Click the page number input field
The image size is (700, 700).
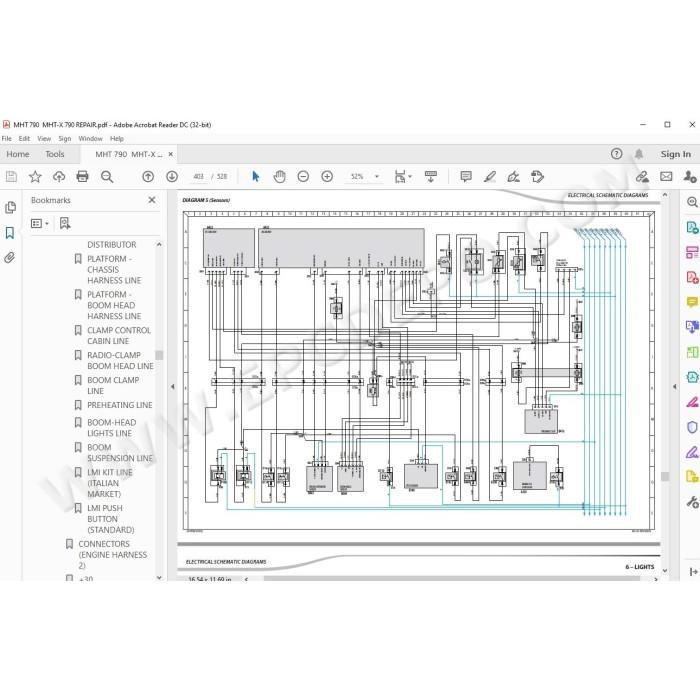(x=198, y=176)
